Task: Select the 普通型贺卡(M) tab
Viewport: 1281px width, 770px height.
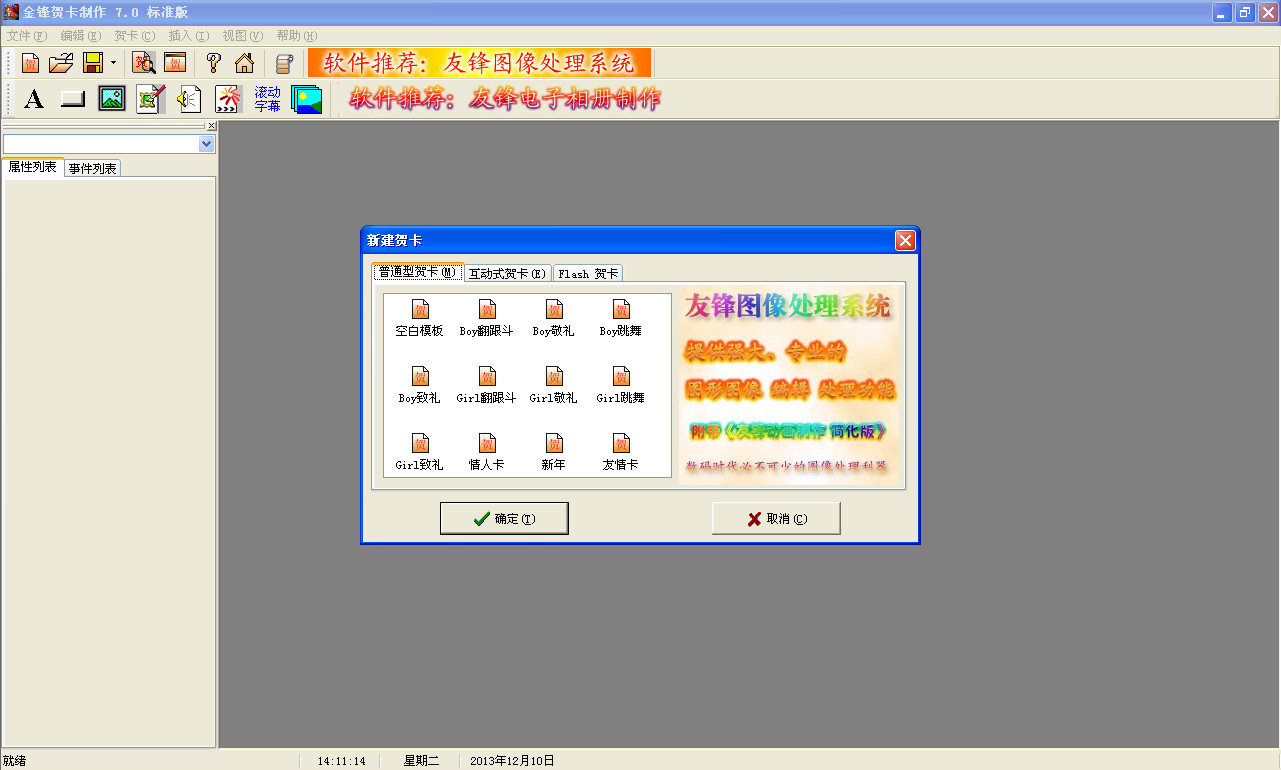Action: [x=418, y=272]
